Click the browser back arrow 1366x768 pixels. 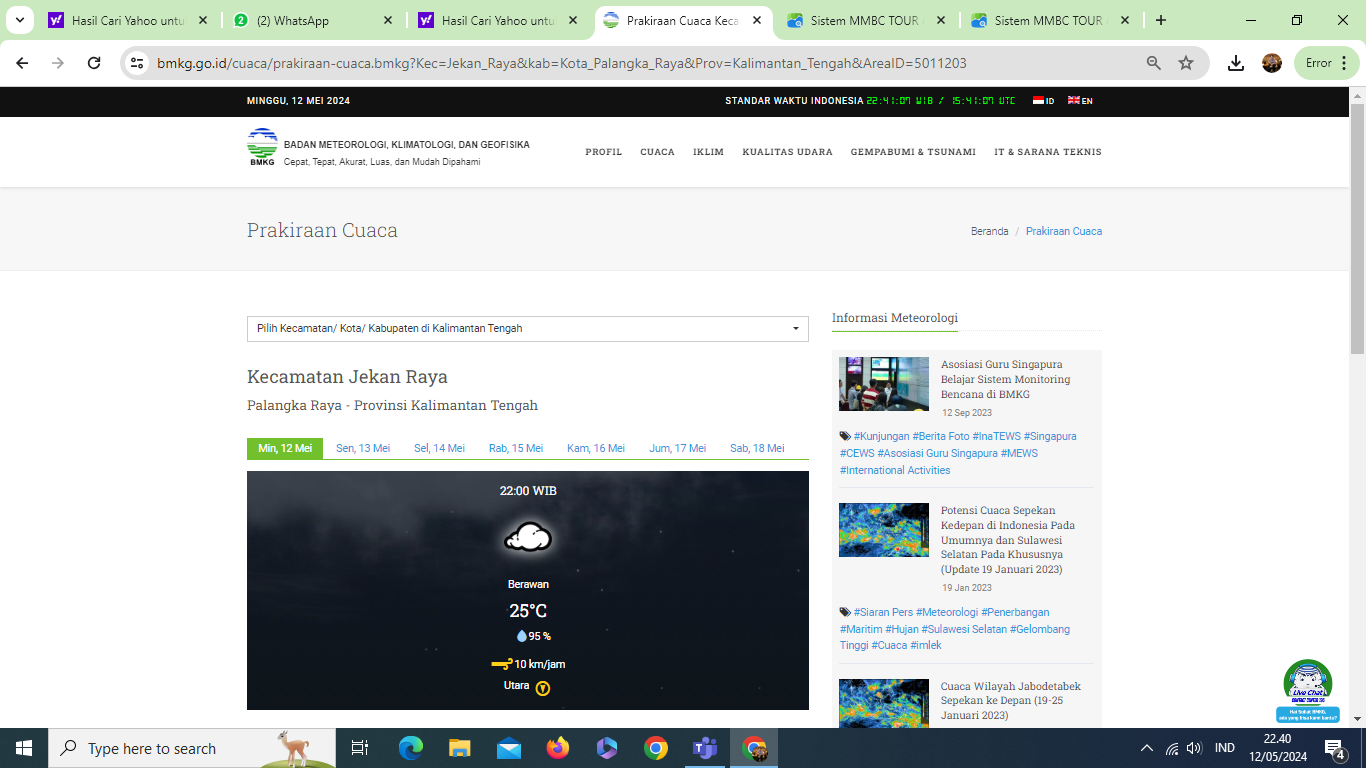pyautogui.click(x=23, y=63)
